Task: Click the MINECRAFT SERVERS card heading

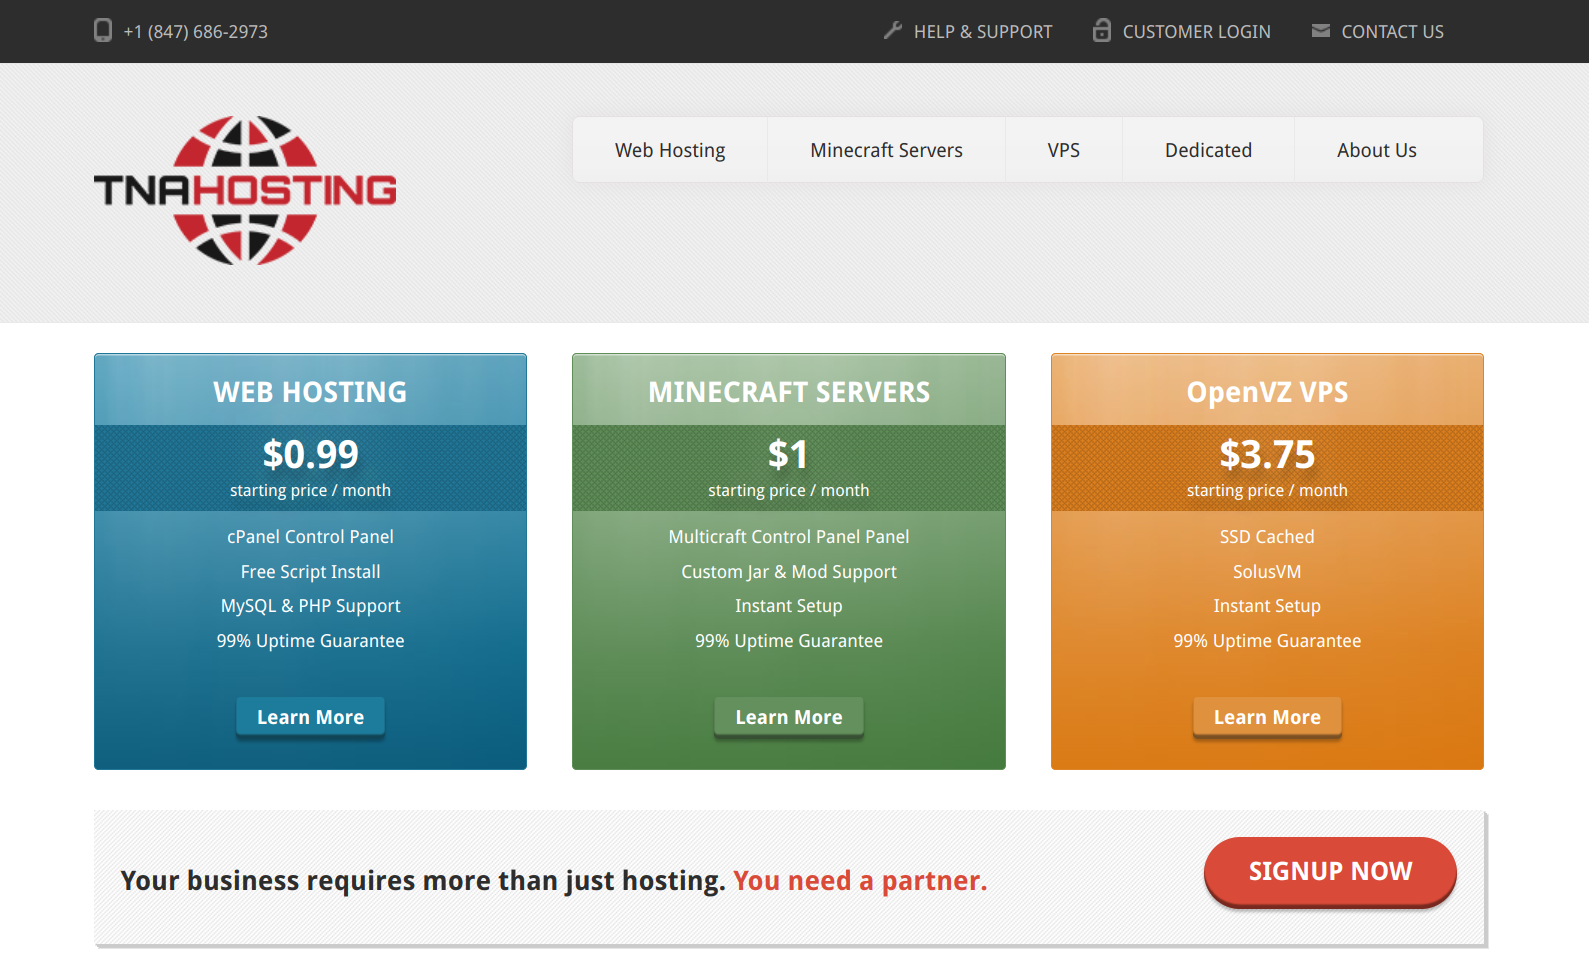Action: (789, 392)
